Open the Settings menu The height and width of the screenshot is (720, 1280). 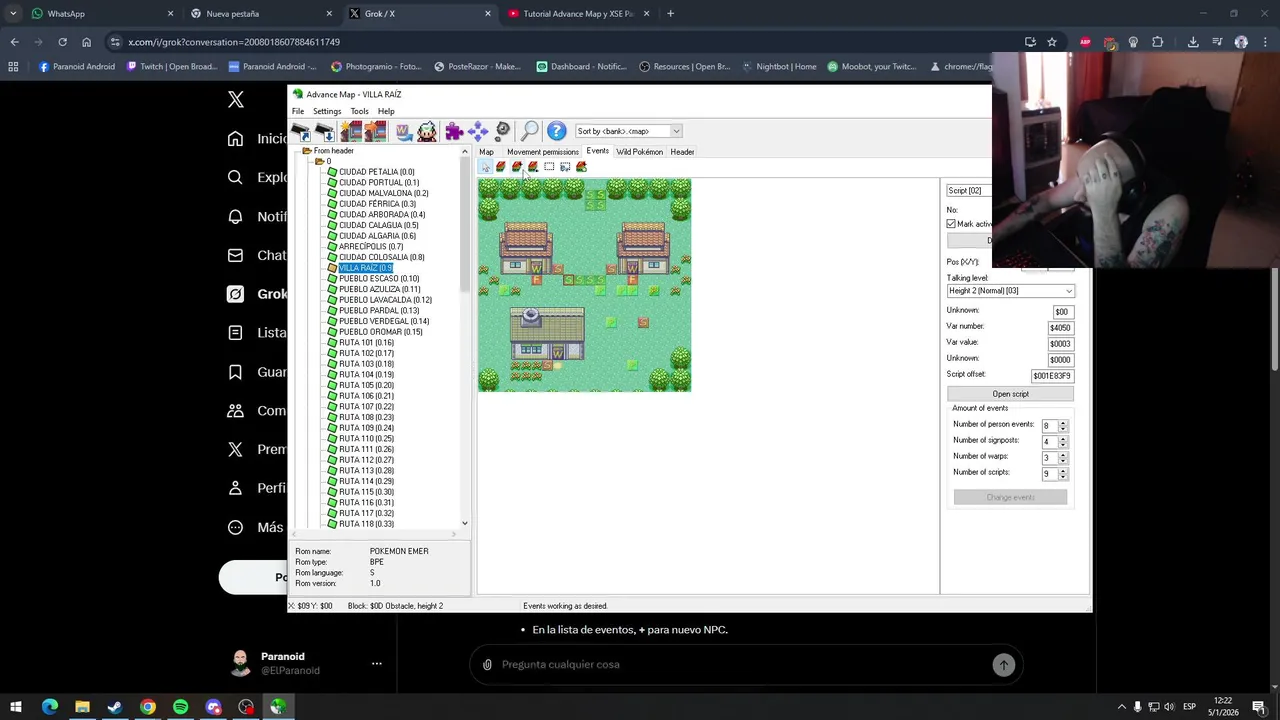point(327,111)
